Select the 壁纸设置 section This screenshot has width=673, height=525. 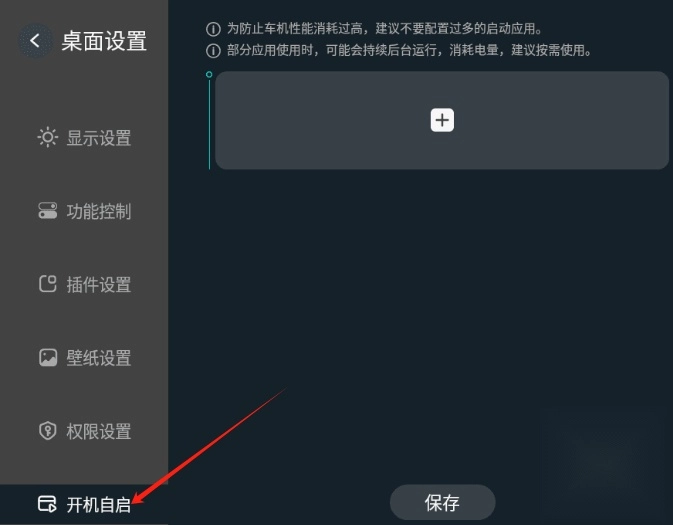(84, 358)
